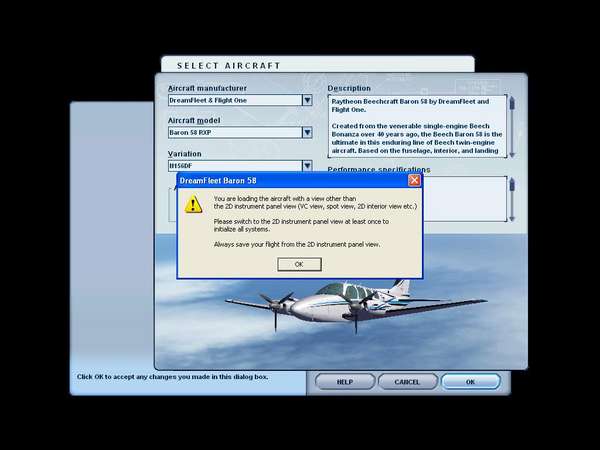Open the Aircraft manufacturer dropdown arrow
The image size is (600, 450).
click(x=307, y=100)
